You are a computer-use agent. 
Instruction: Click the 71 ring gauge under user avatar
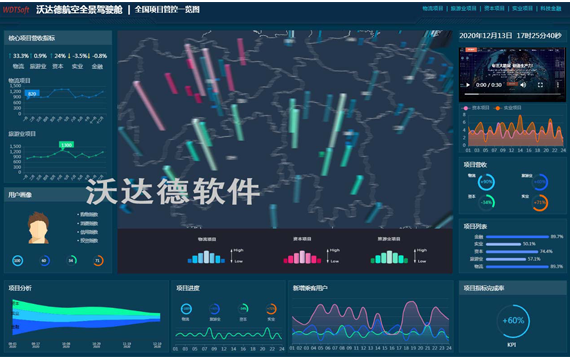(x=97, y=260)
